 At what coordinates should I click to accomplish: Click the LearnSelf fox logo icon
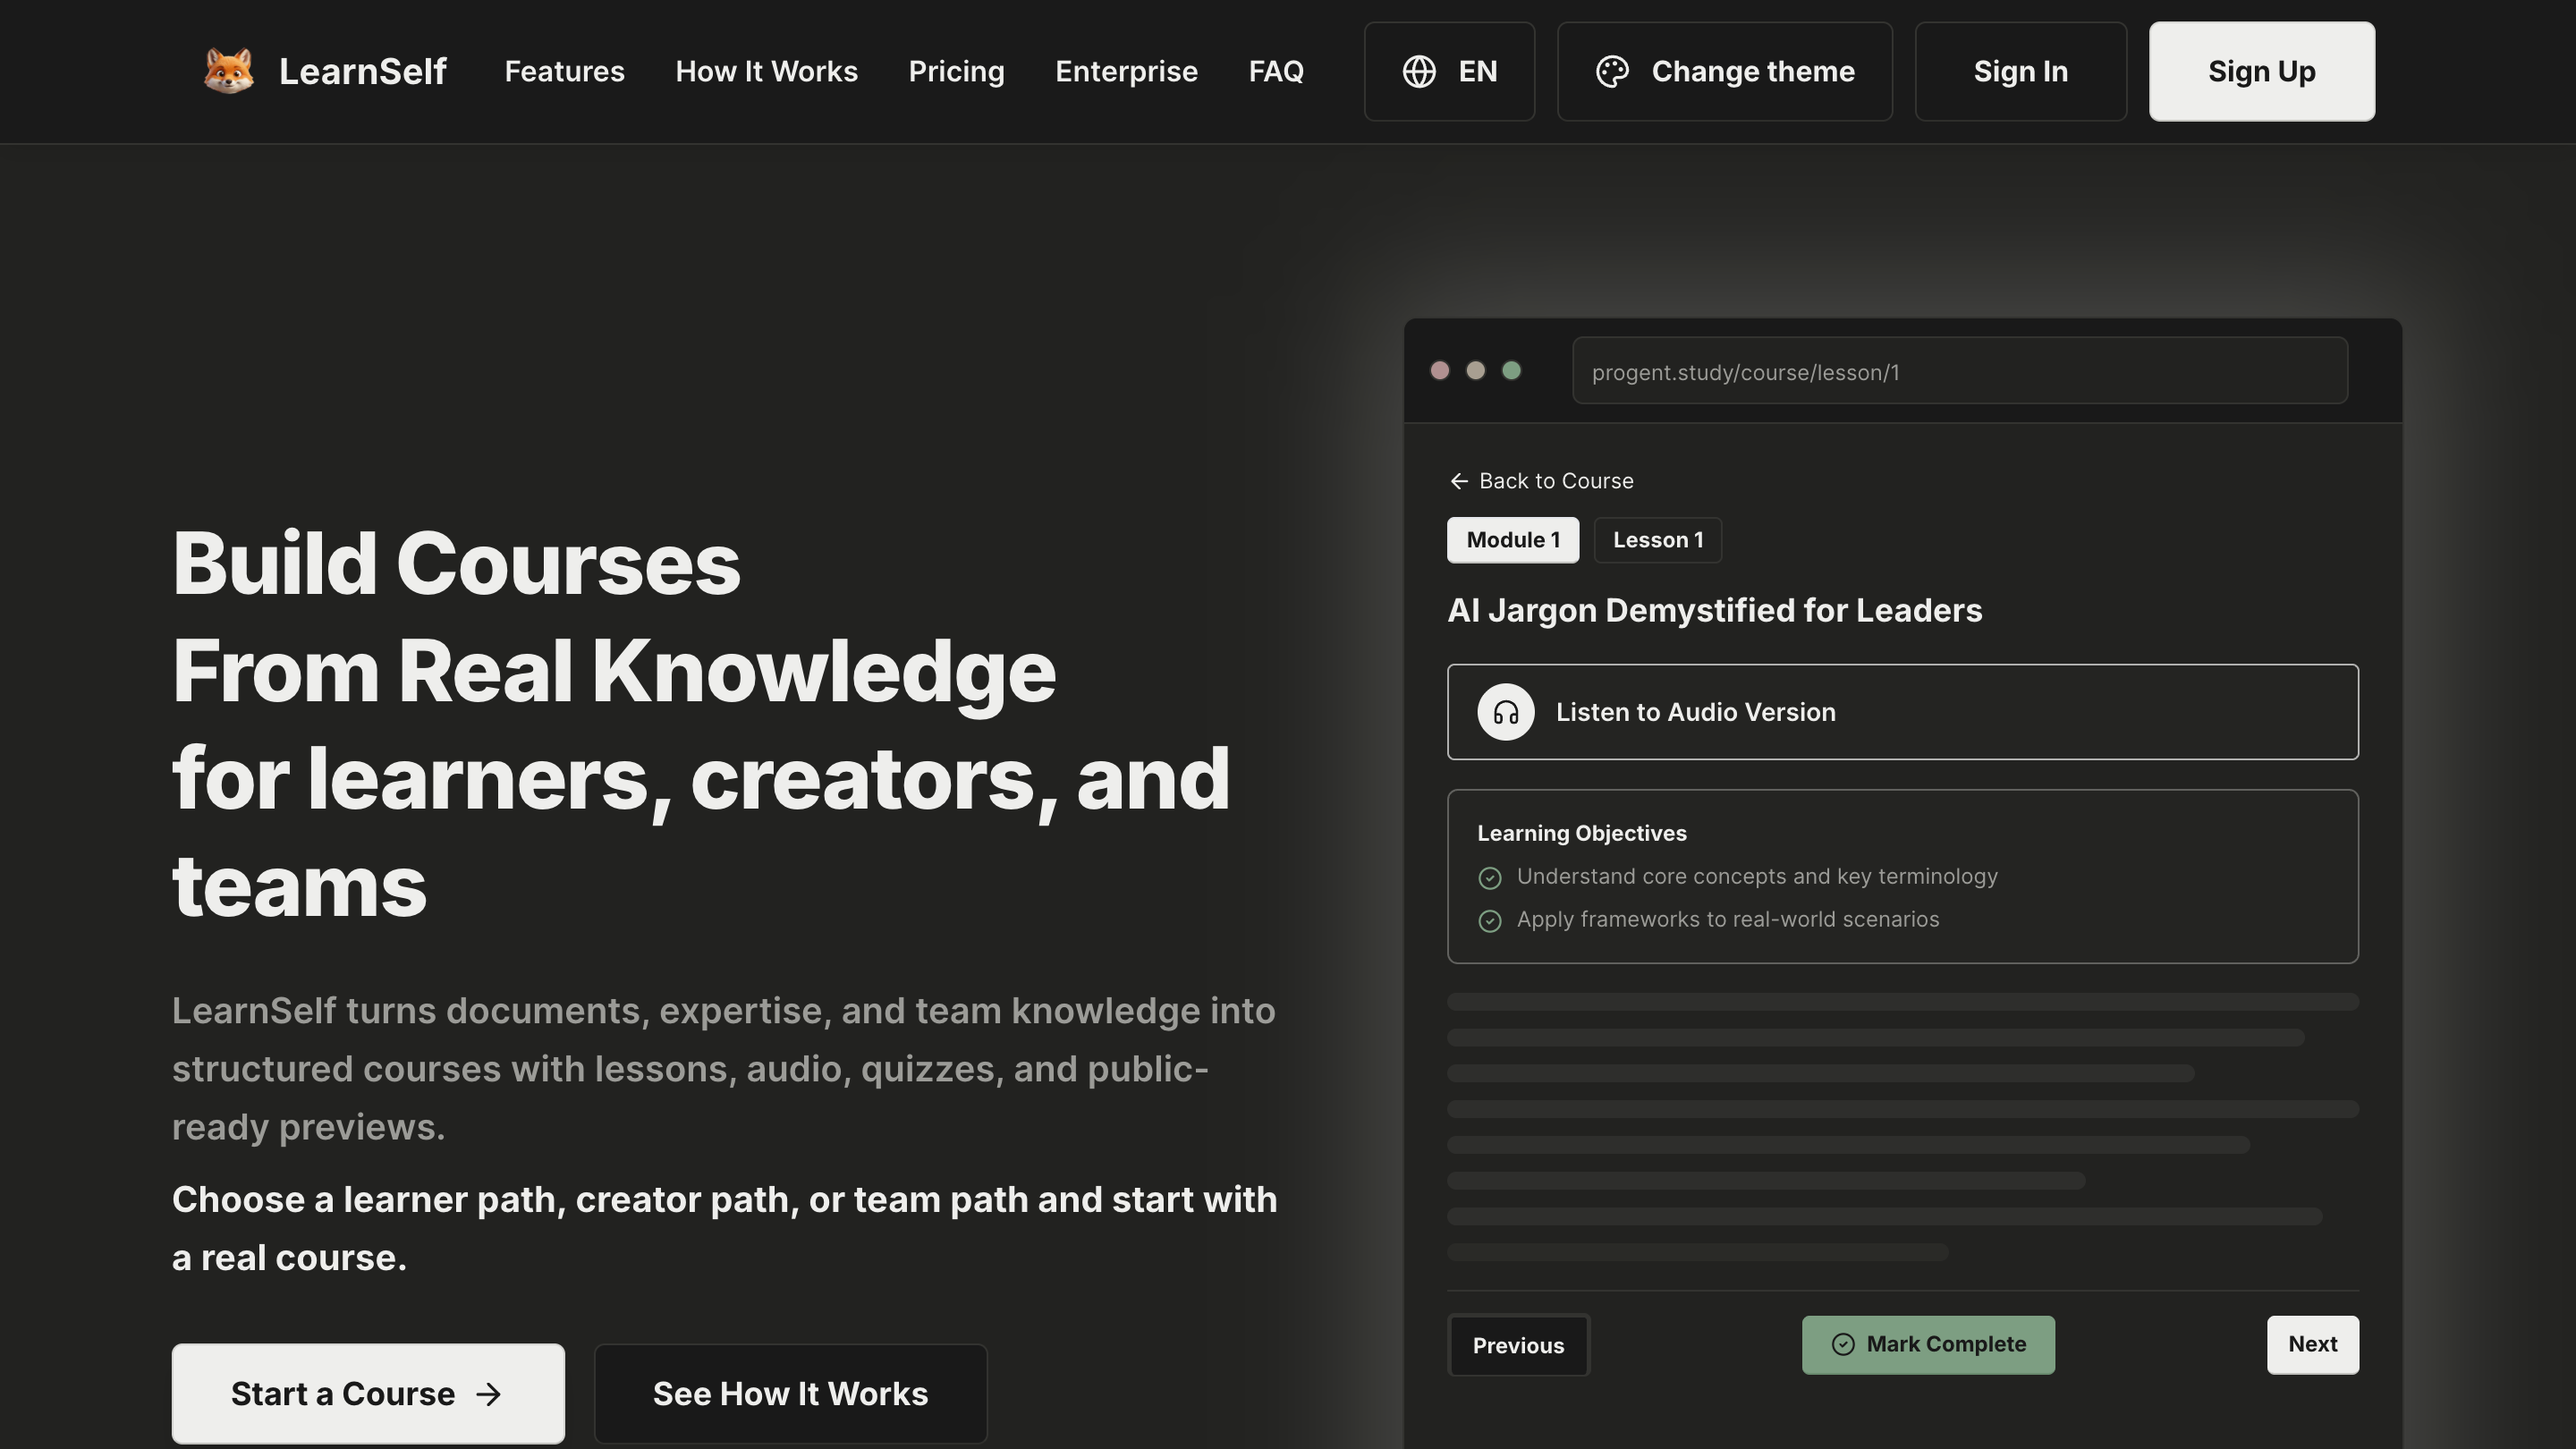(x=228, y=71)
